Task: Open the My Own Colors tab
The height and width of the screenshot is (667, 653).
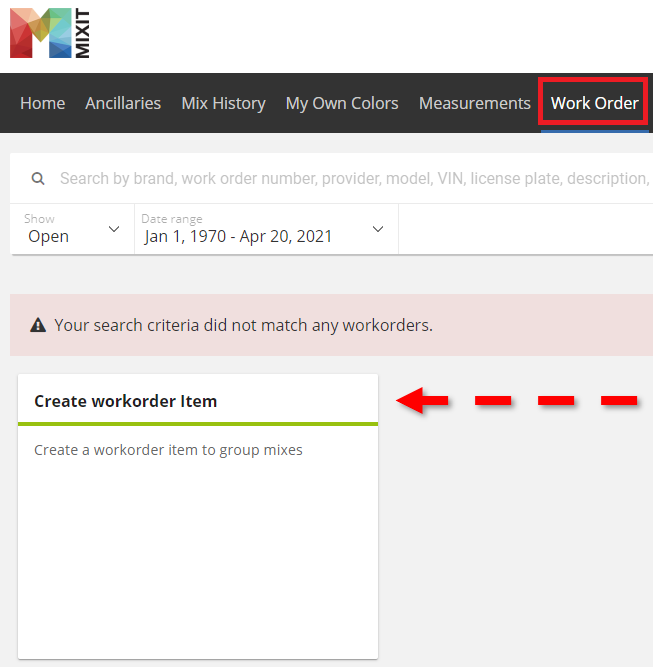Action: click(342, 103)
